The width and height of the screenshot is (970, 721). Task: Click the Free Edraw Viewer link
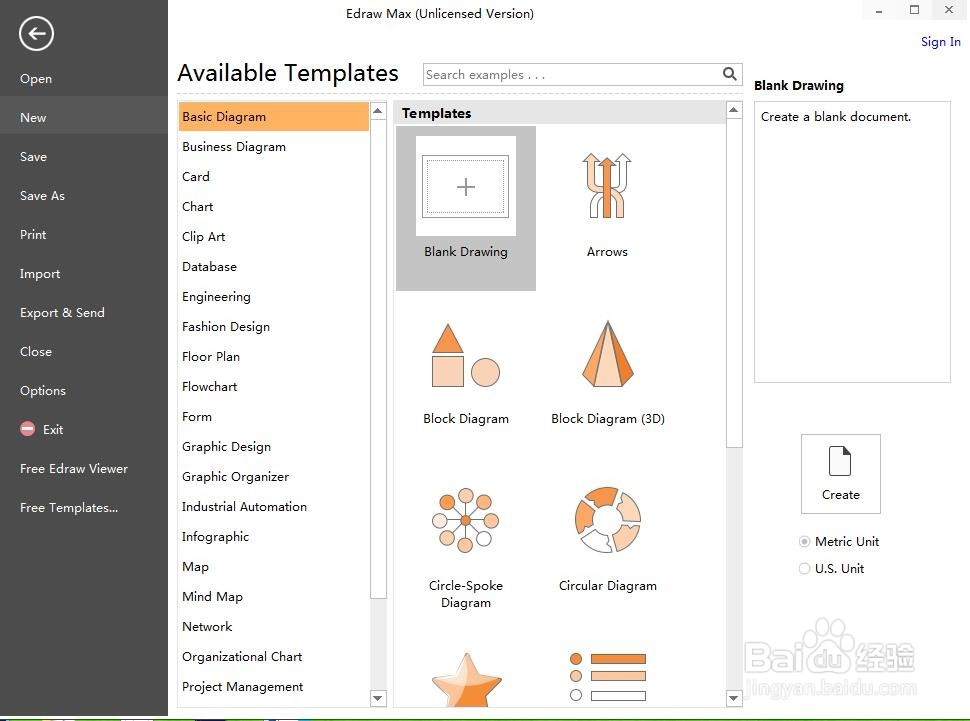(74, 468)
